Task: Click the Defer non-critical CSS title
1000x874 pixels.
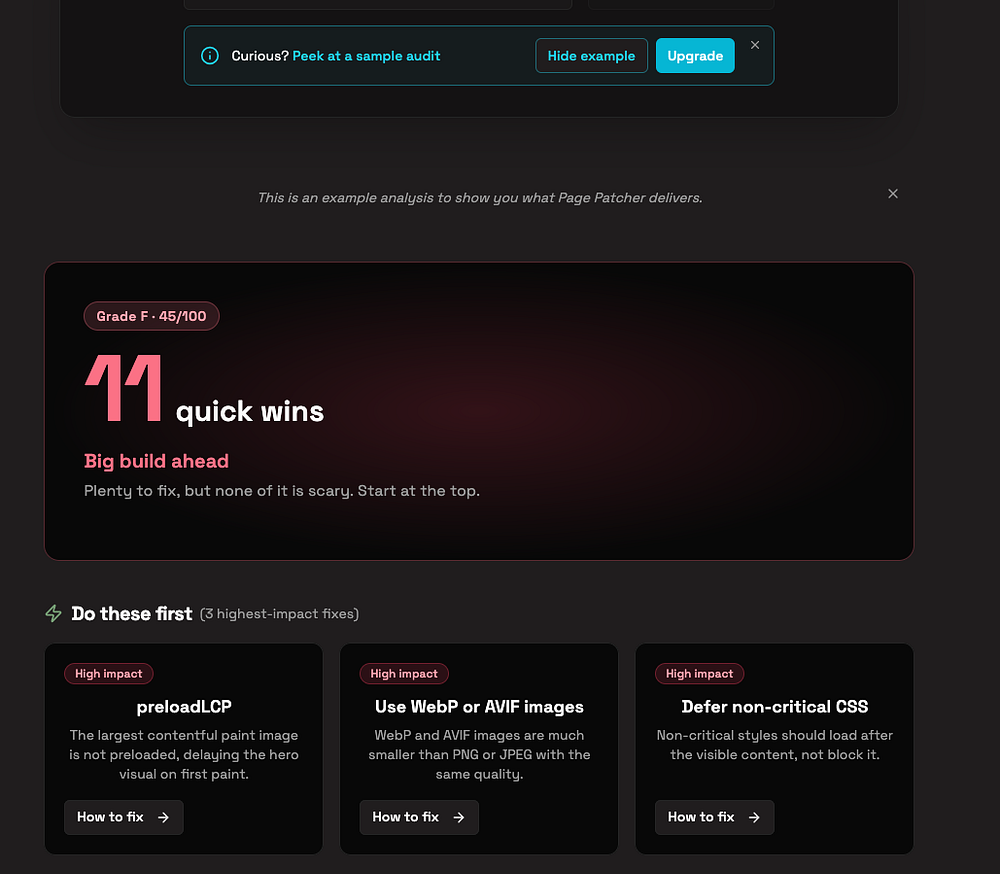Action: (774, 706)
